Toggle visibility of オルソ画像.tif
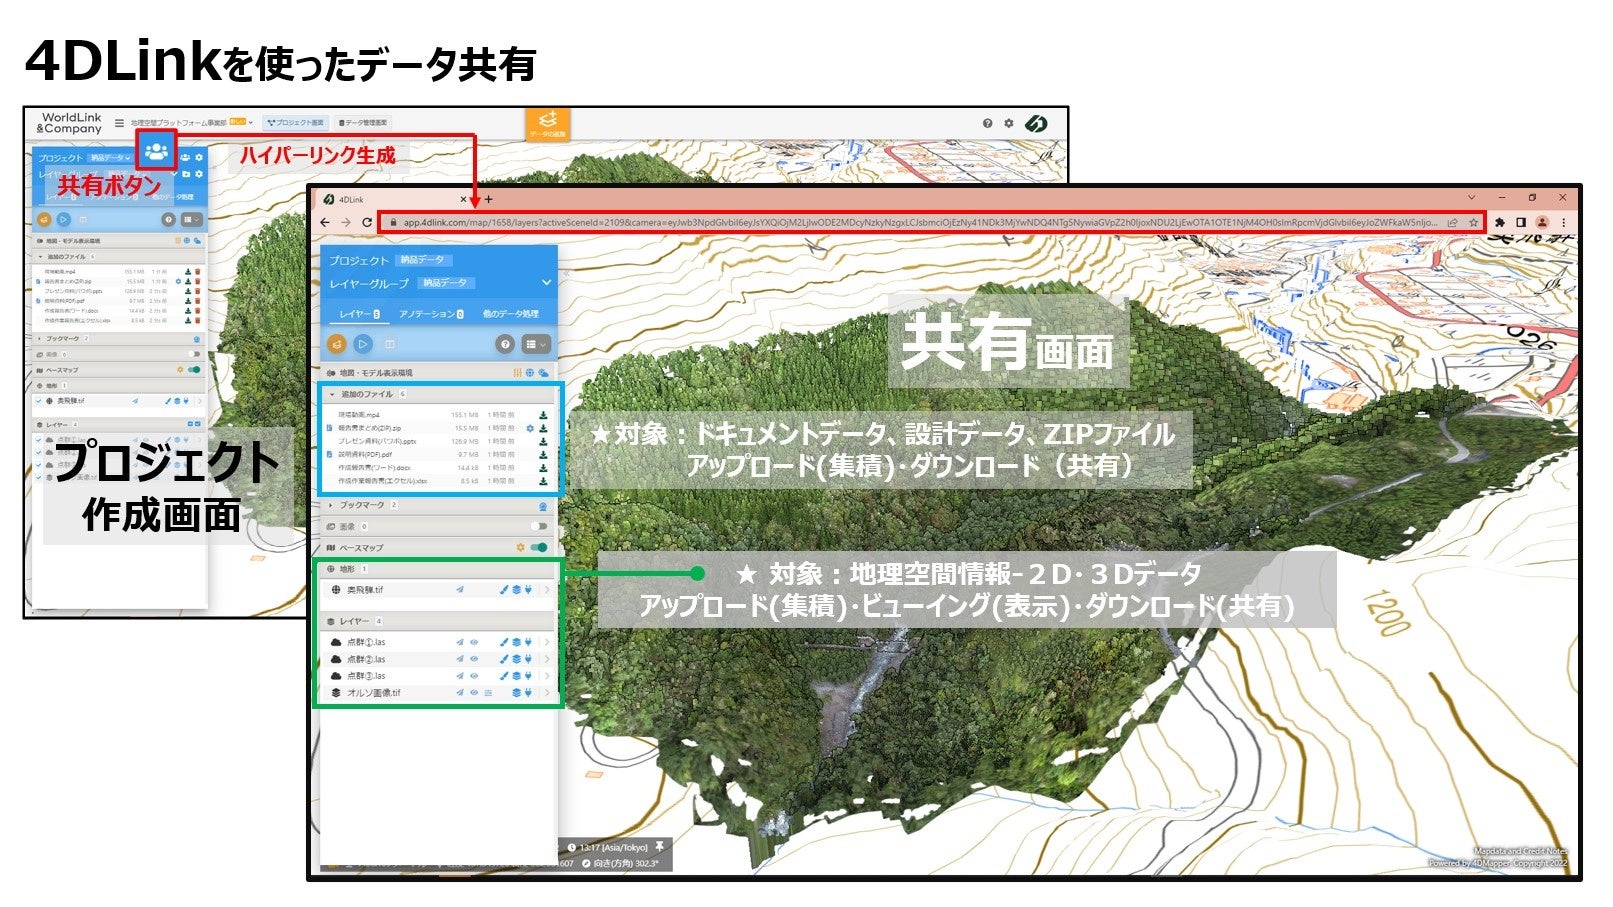This screenshot has height=907, width=1613. (x=474, y=692)
